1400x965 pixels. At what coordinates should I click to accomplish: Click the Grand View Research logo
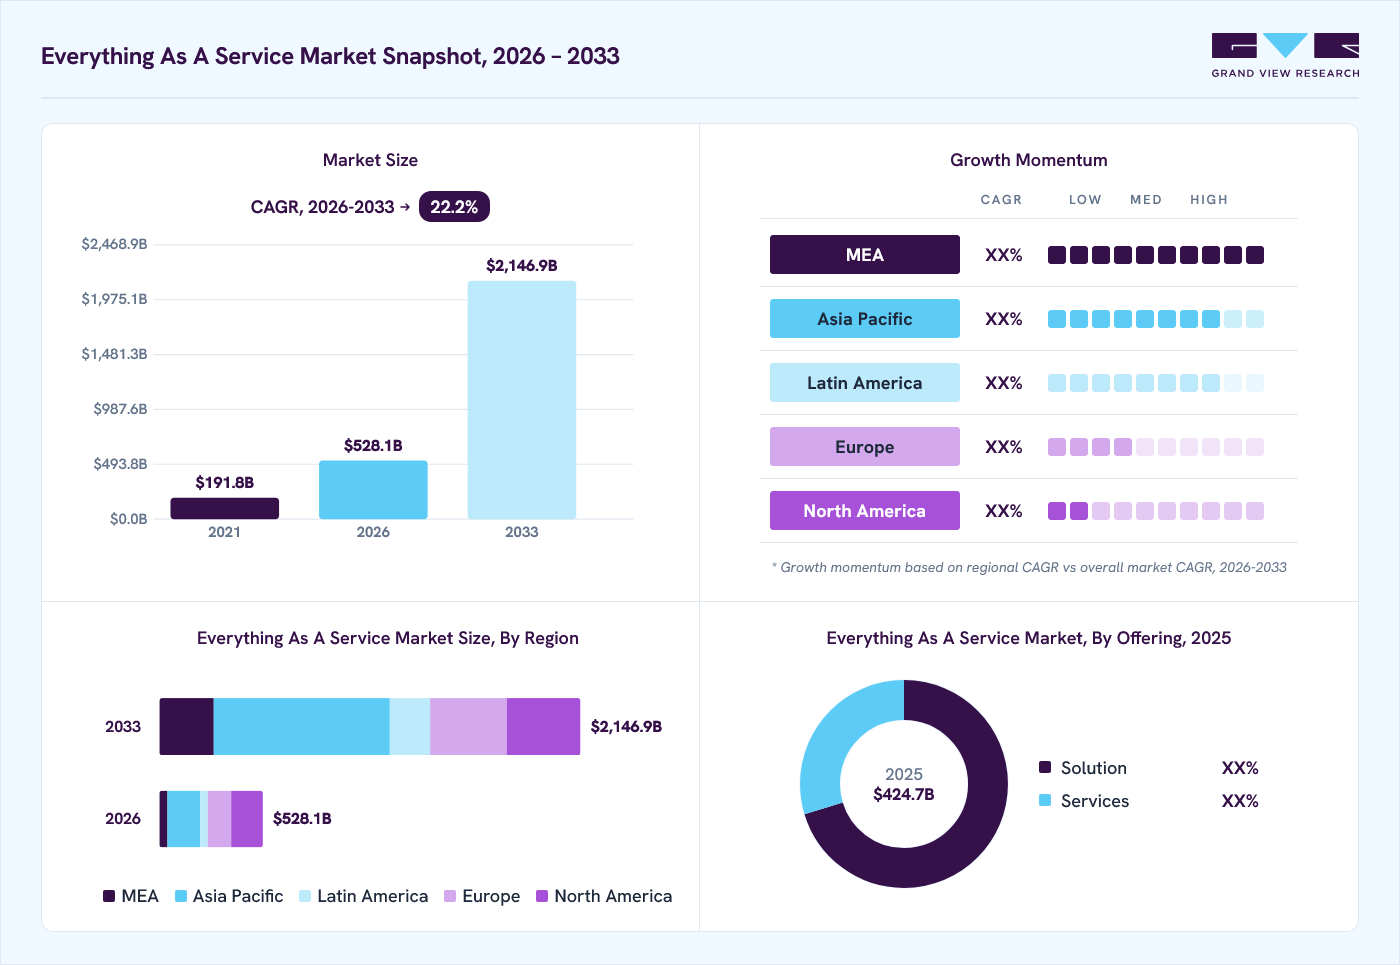pyautogui.click(x=1285, y=56)
